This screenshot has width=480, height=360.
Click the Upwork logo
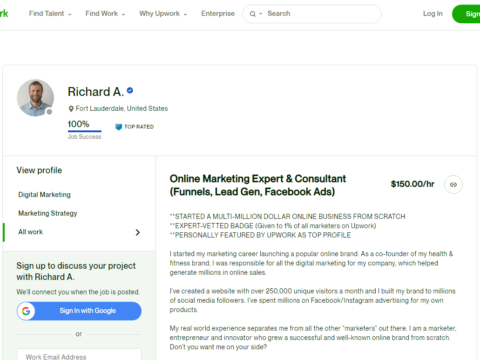4,13
